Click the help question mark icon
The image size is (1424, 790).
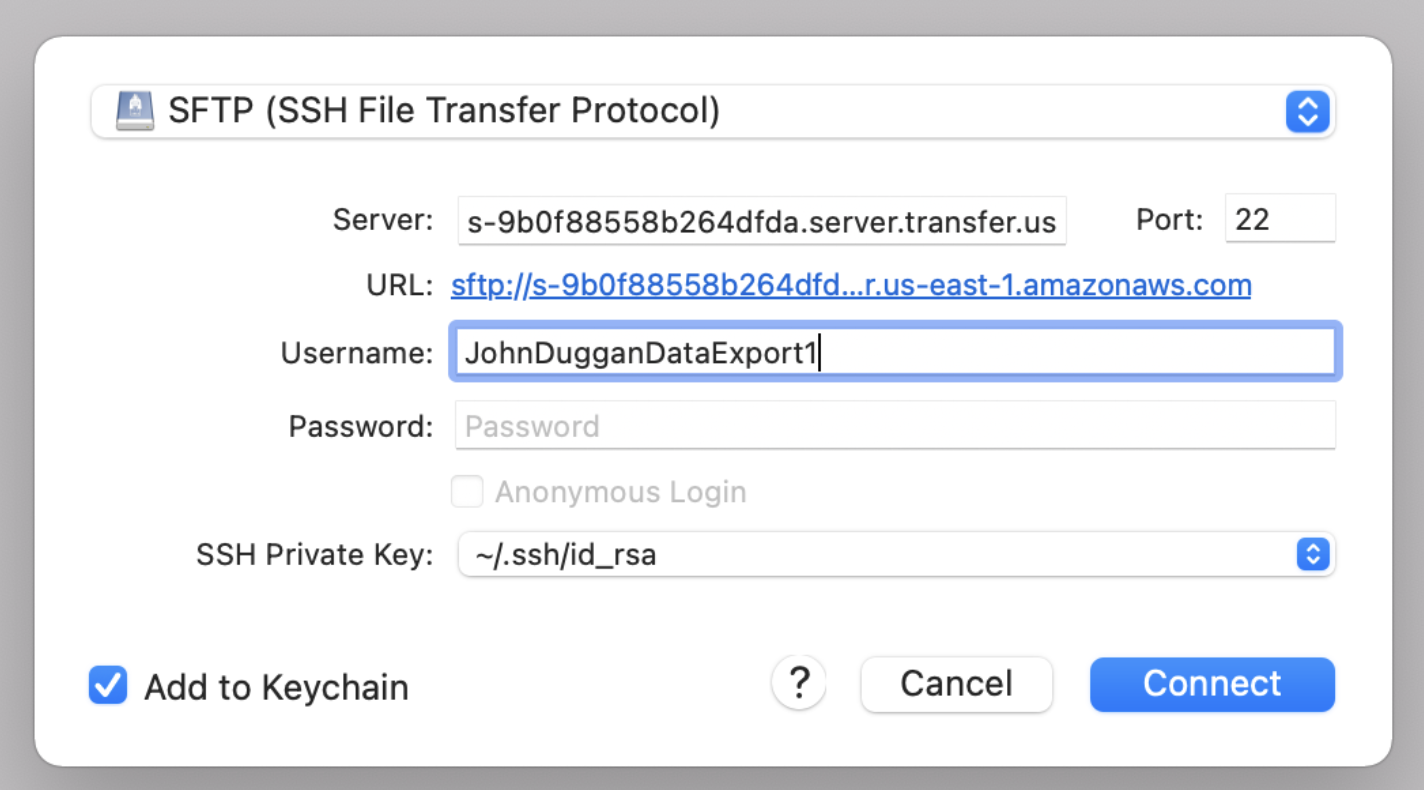pos(799,683)
